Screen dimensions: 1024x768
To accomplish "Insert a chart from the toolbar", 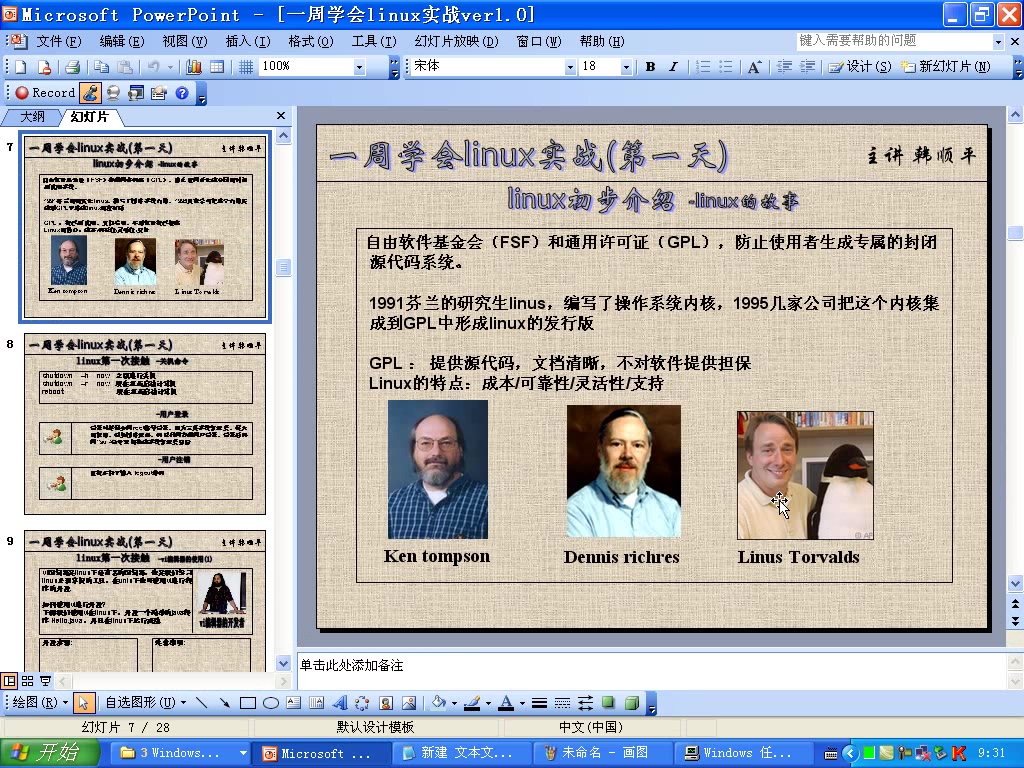I will pyautogui.click(x=194, y=67).
